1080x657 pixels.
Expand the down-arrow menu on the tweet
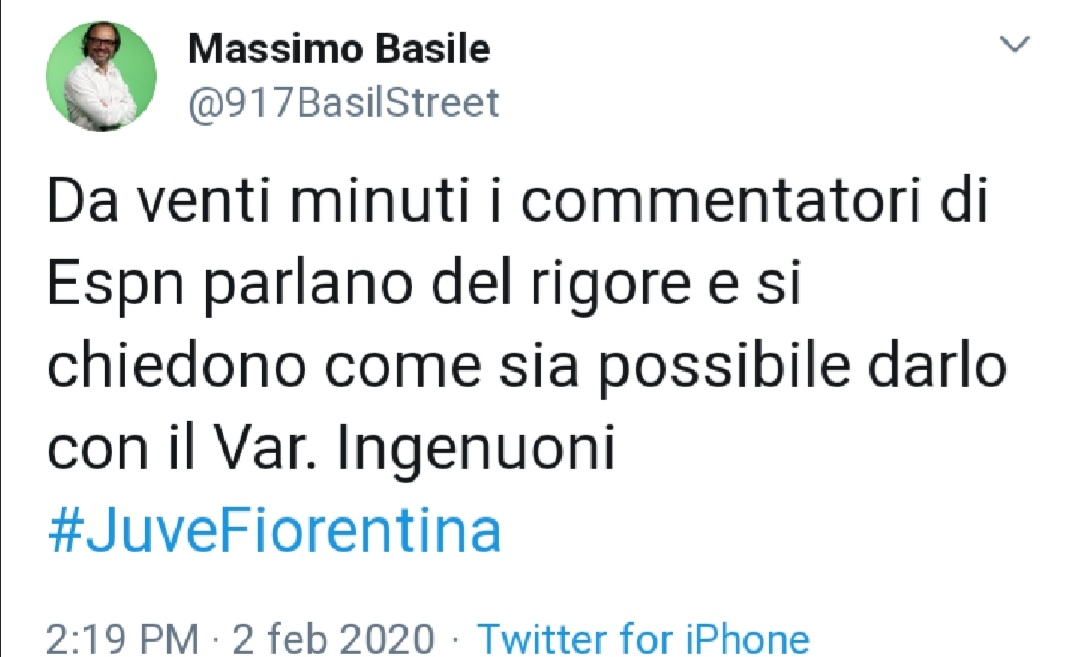(x=1016, y=45)
